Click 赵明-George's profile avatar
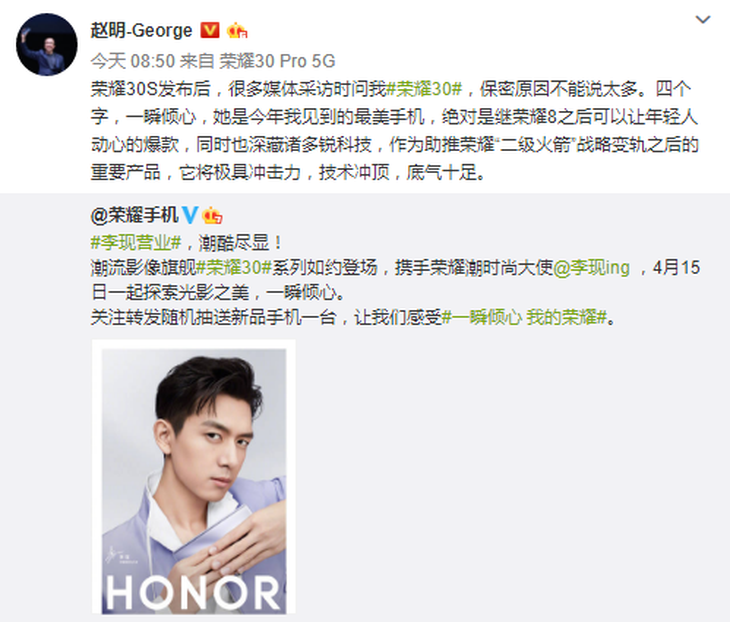730x622 pixels. coord(47,45)
